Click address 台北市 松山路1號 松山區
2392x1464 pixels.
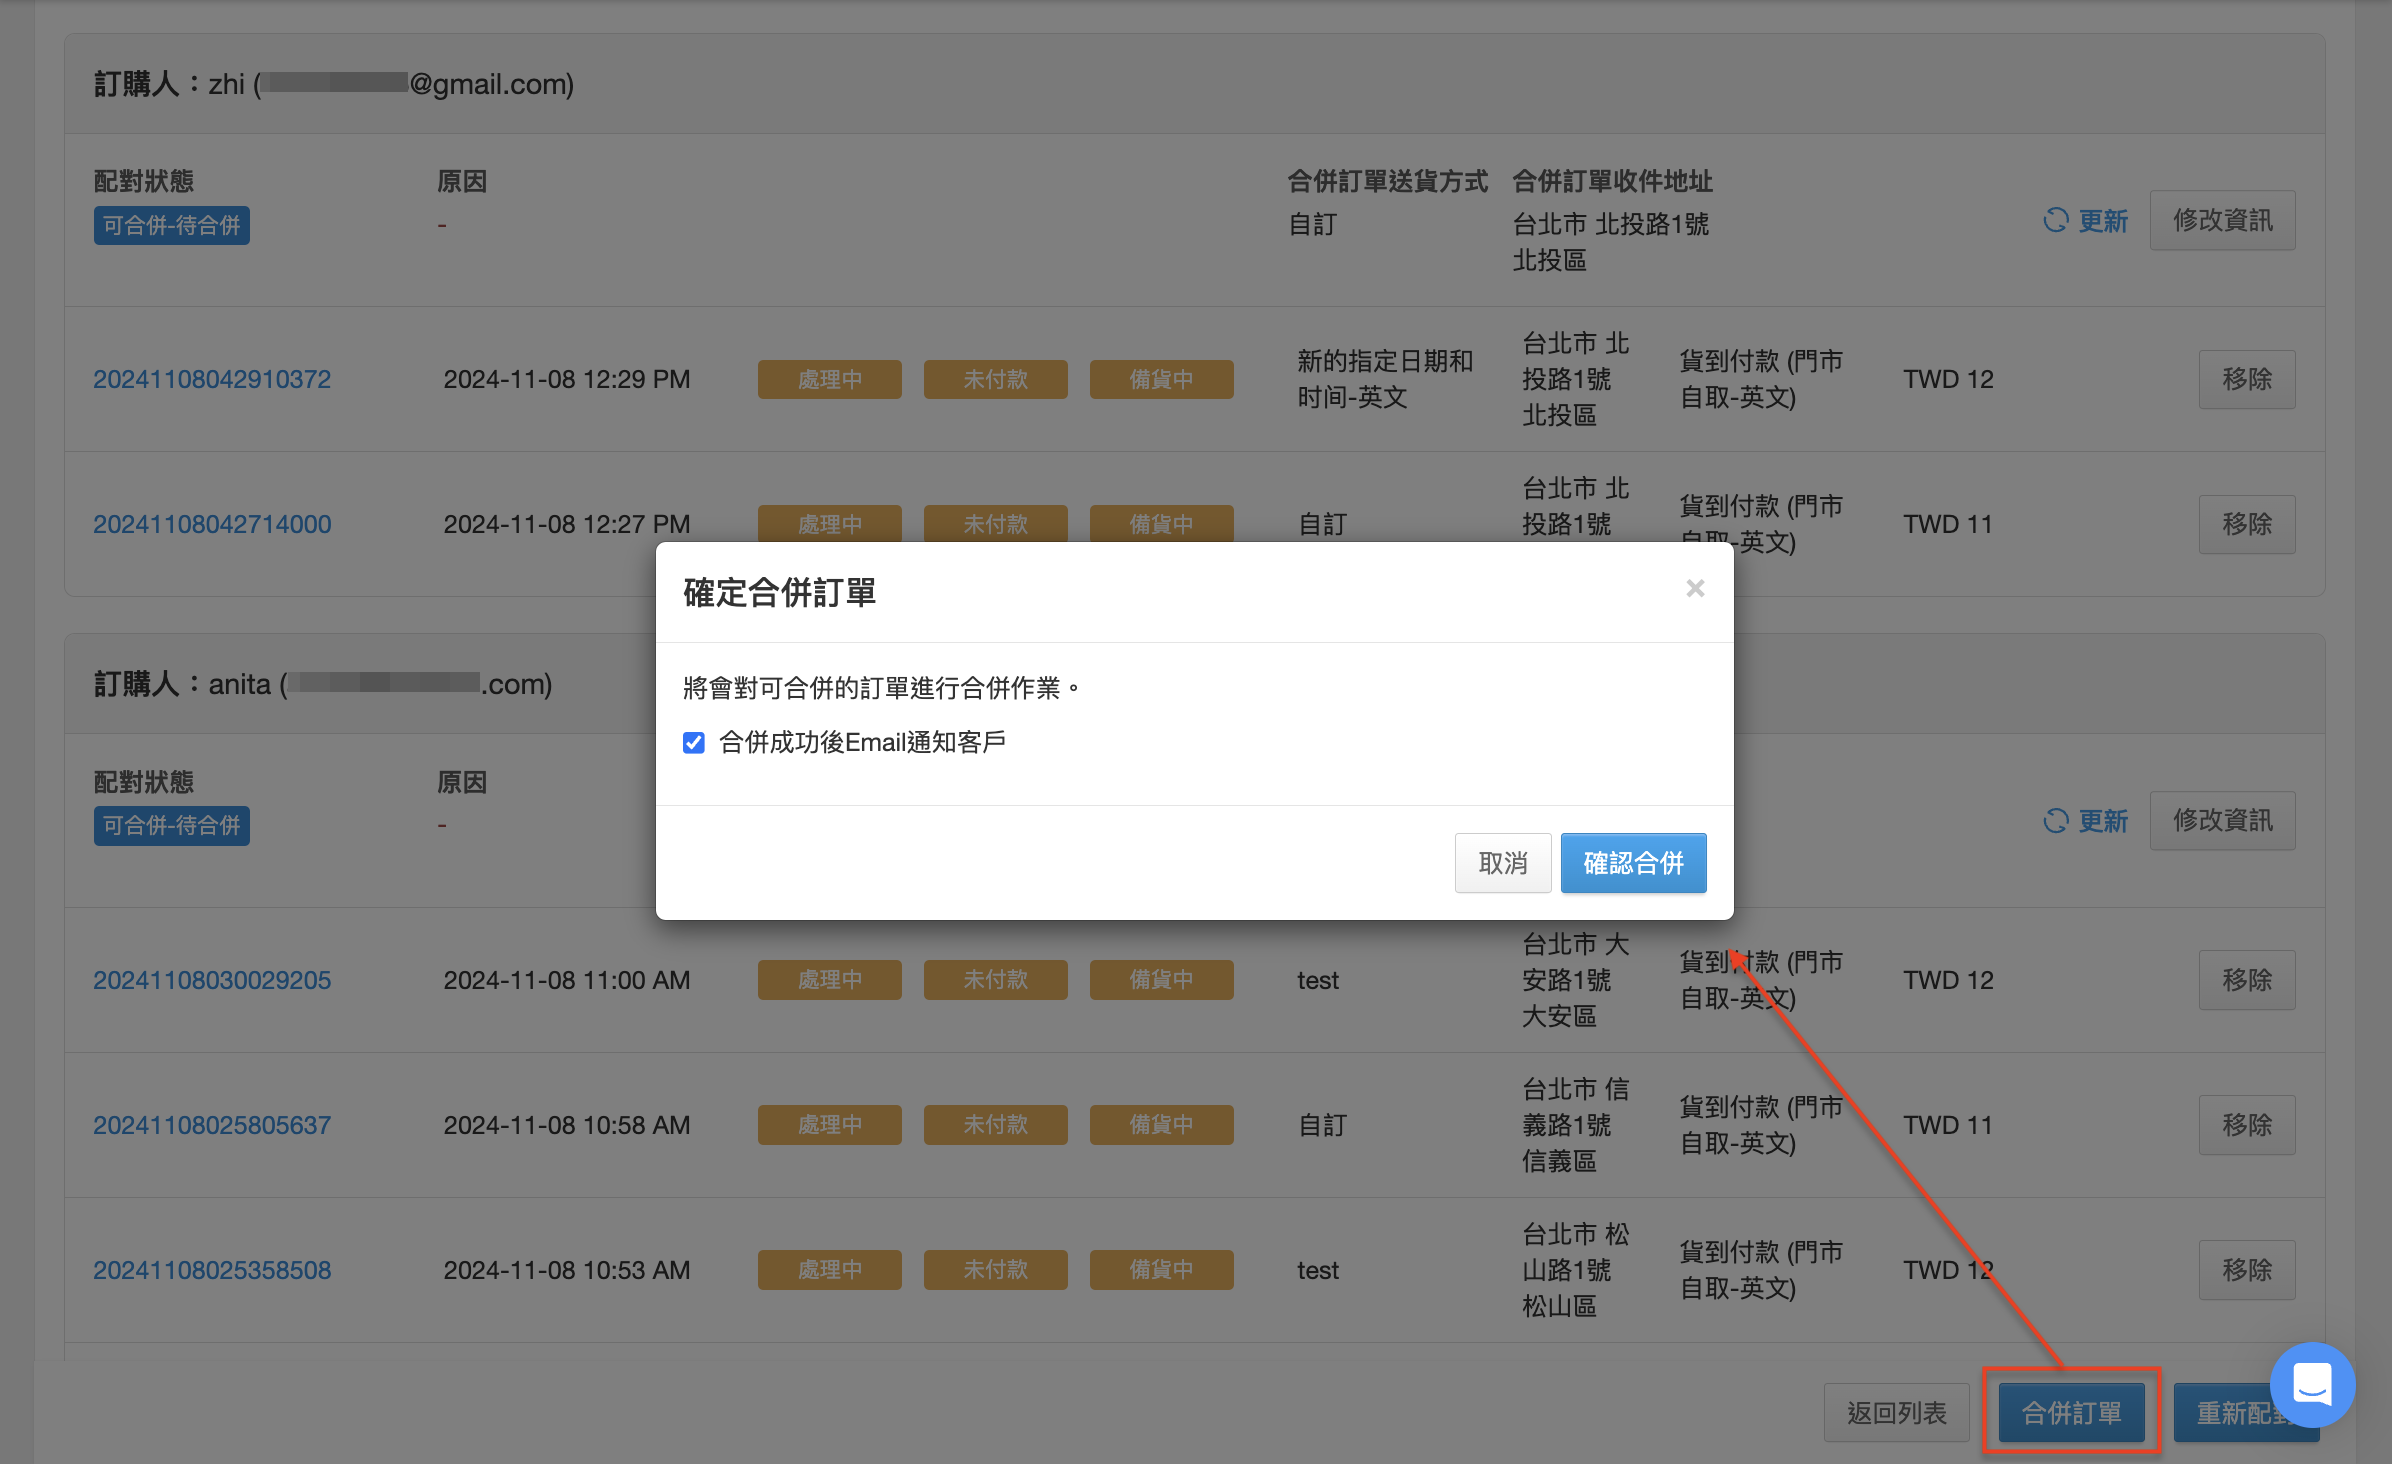(x=1575, y=1270)
